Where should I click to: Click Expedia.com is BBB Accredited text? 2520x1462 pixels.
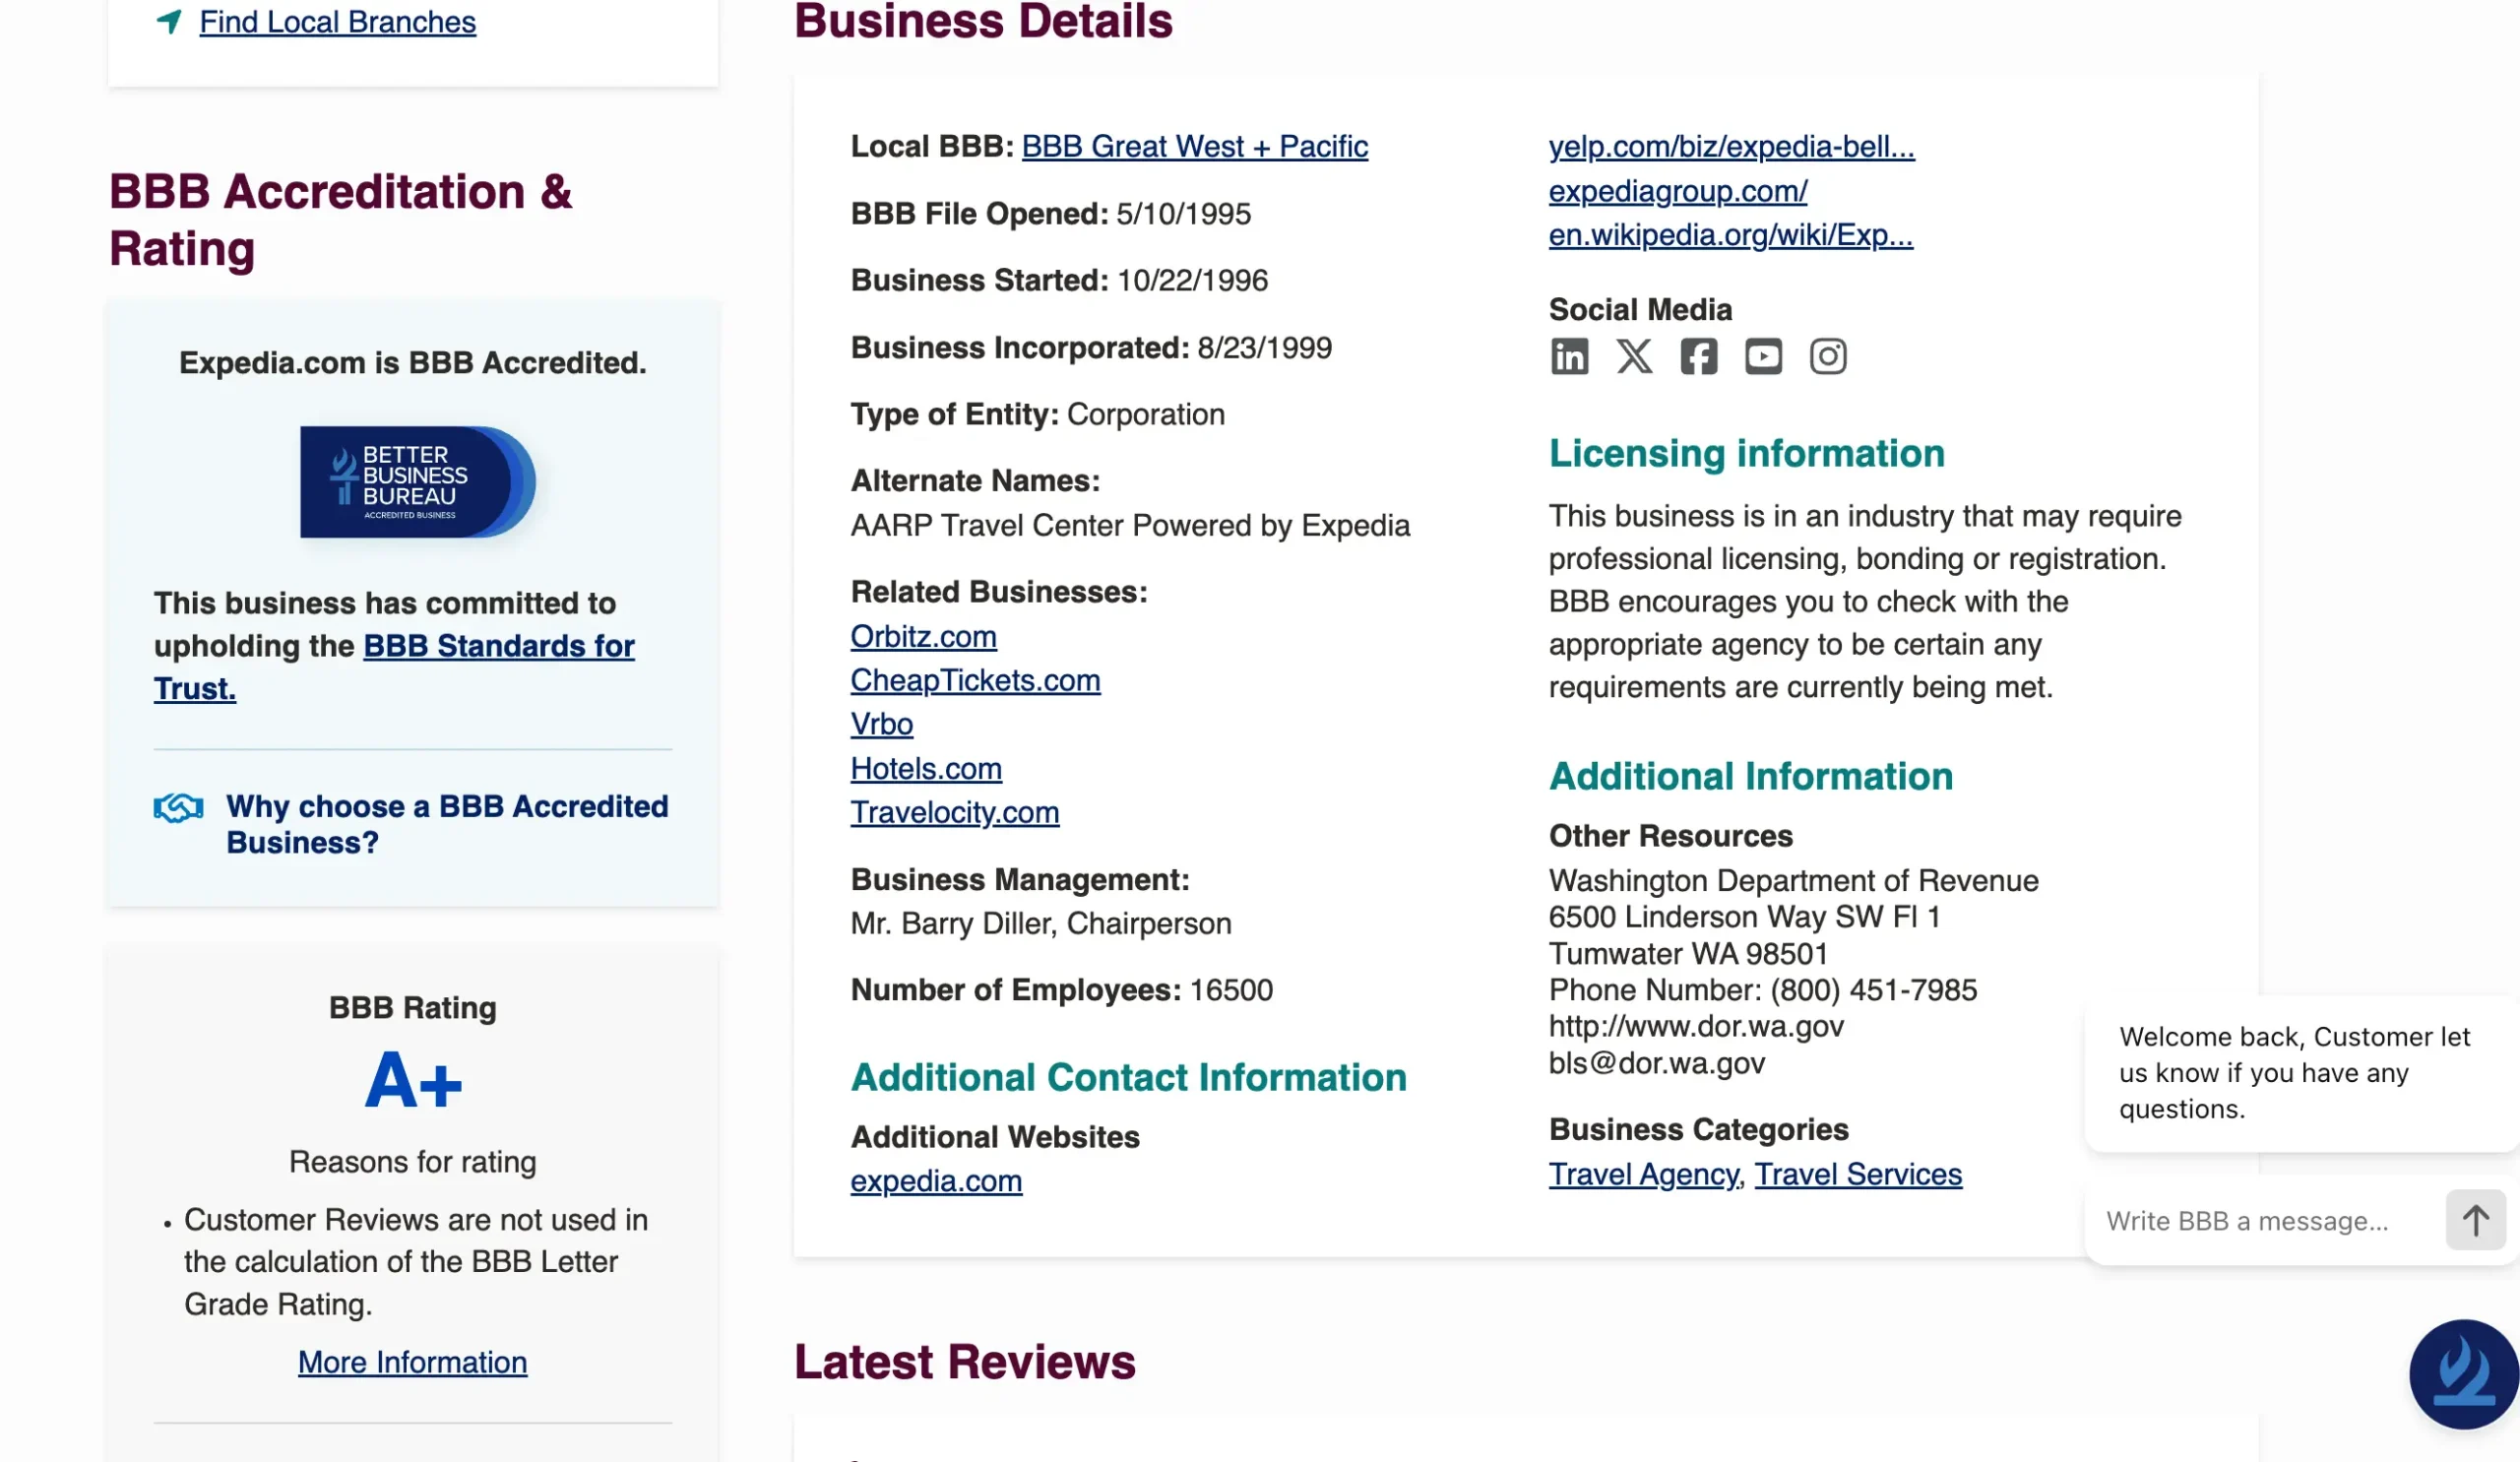413,363
